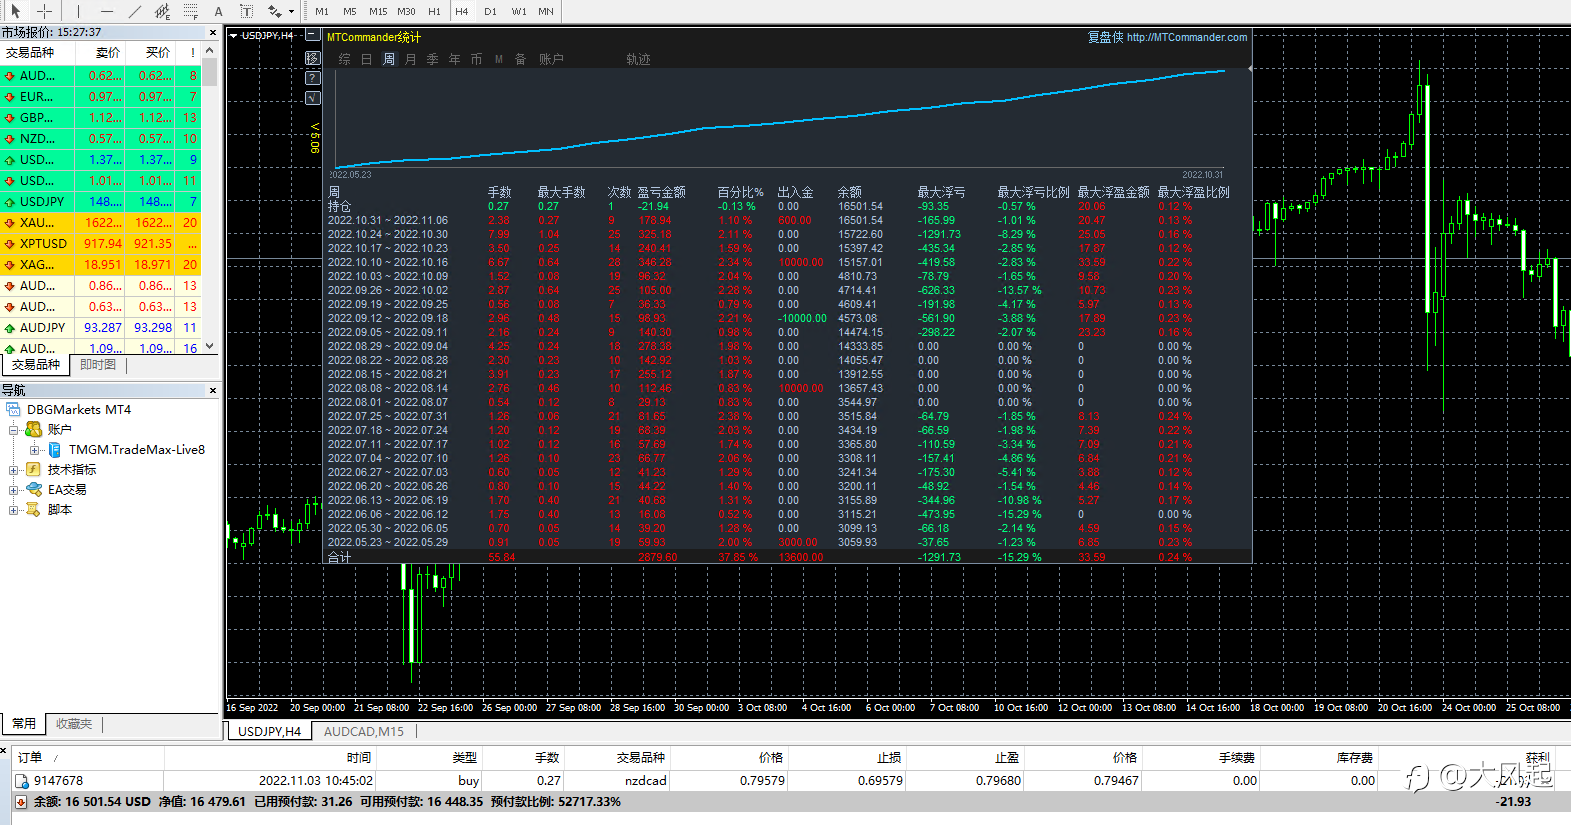Switch timeframe to M1
The image size is (1571, 825).
pos(322,11)
